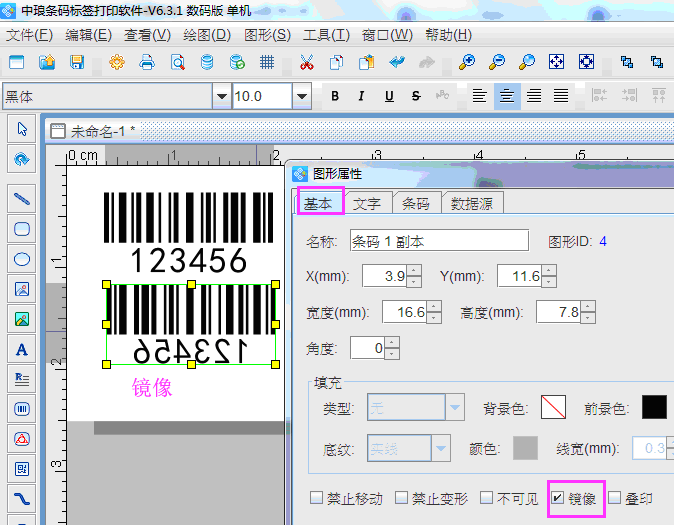Toggle bold text formatting button
674x525 pixels.
tap(335, 97)
